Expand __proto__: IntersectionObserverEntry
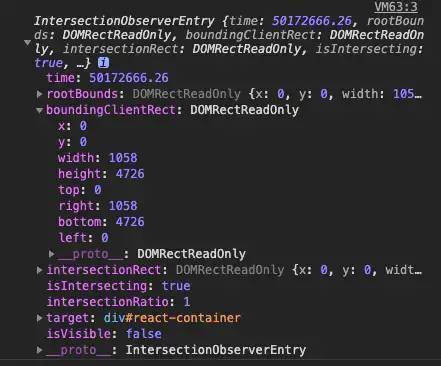The width and height of the screenshot is (441, 366). pos(39,350)
